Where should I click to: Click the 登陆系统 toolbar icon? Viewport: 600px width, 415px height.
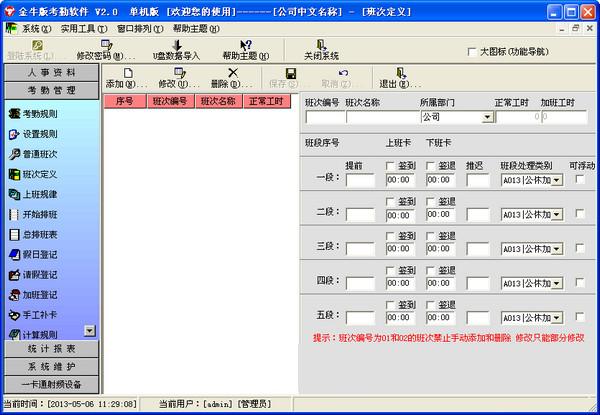37,45
